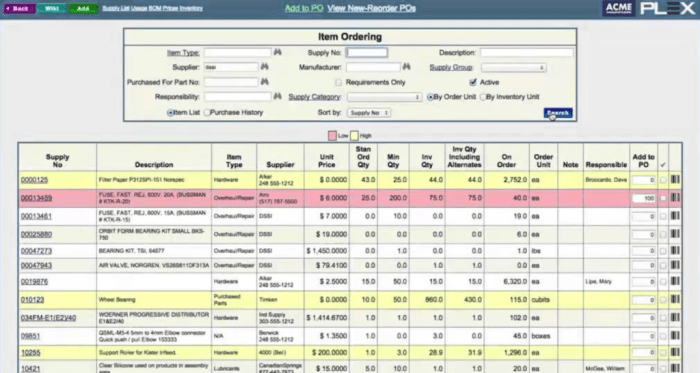Open supply number 00013459 link
This screenshot has width=700, height=373.
point(36,198)
